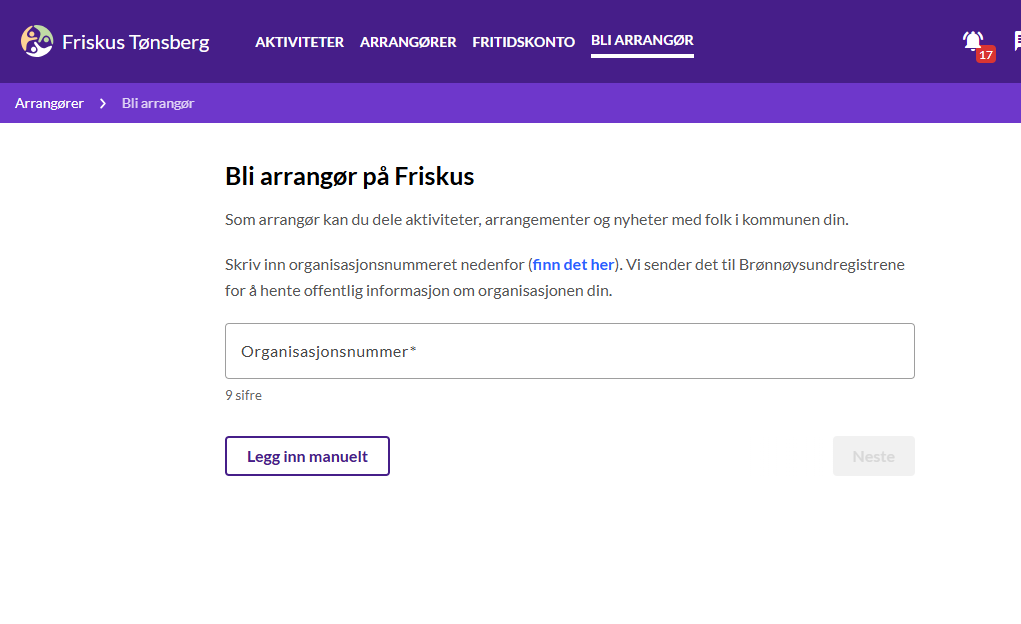Image resolution: width=1021 pixels, height=624 pixels.
Task: Open the notifications bell icon
Action: click(x=973, y=42)
